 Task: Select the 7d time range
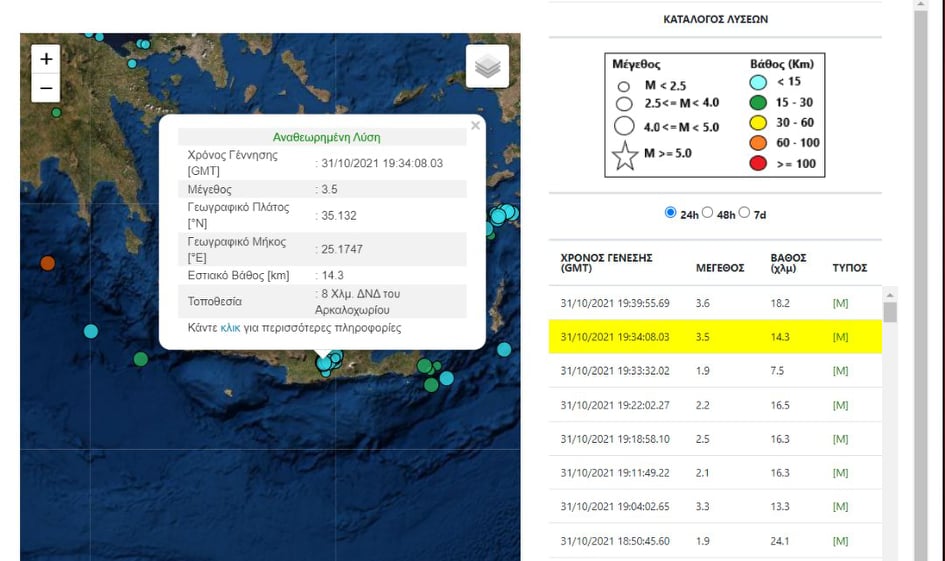tap(744, 213)
